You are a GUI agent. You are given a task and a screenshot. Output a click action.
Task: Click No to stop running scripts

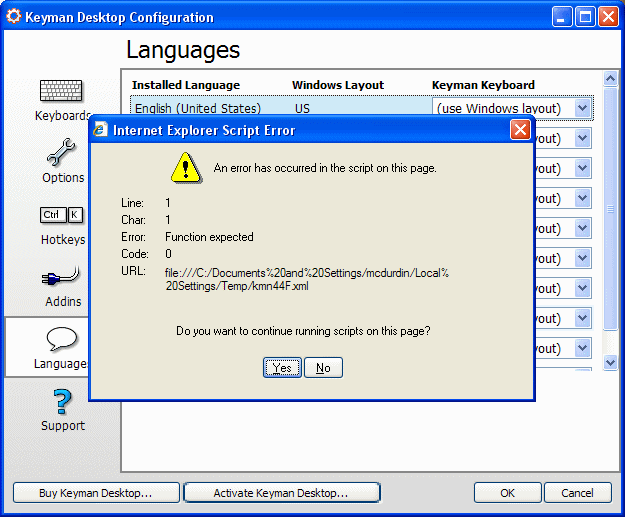click(323, 368)
